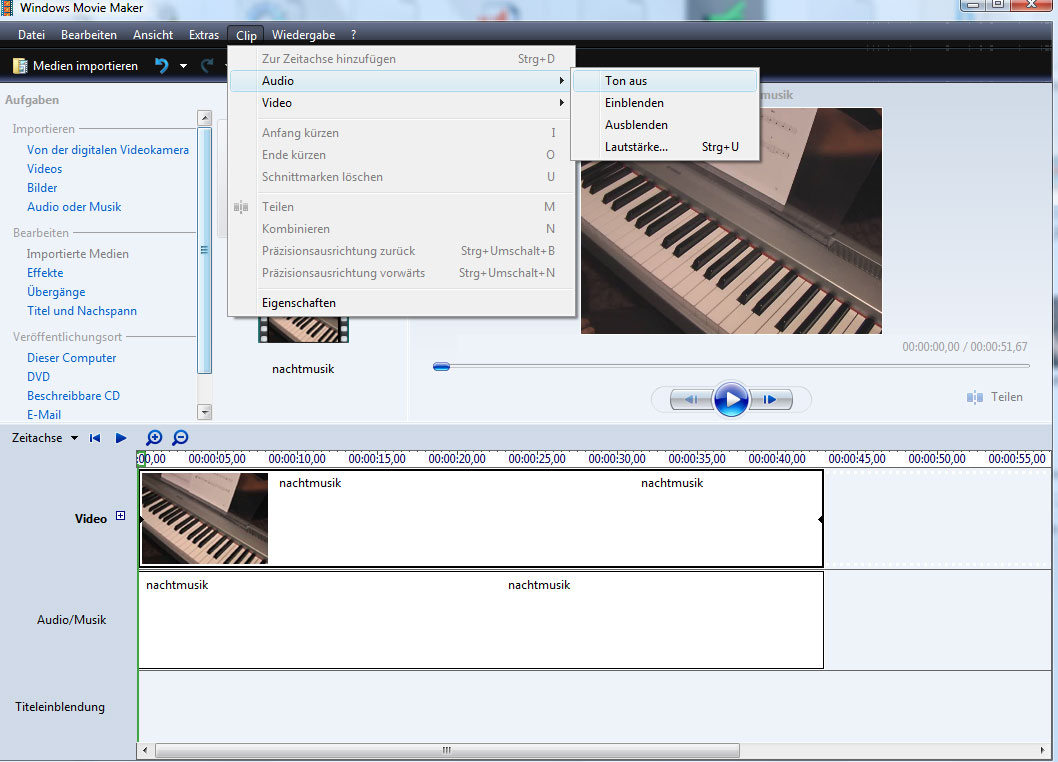Select Ton aus to mute clip audio
The width and height of the screenshot is (1058, 762).
(626, 81)
